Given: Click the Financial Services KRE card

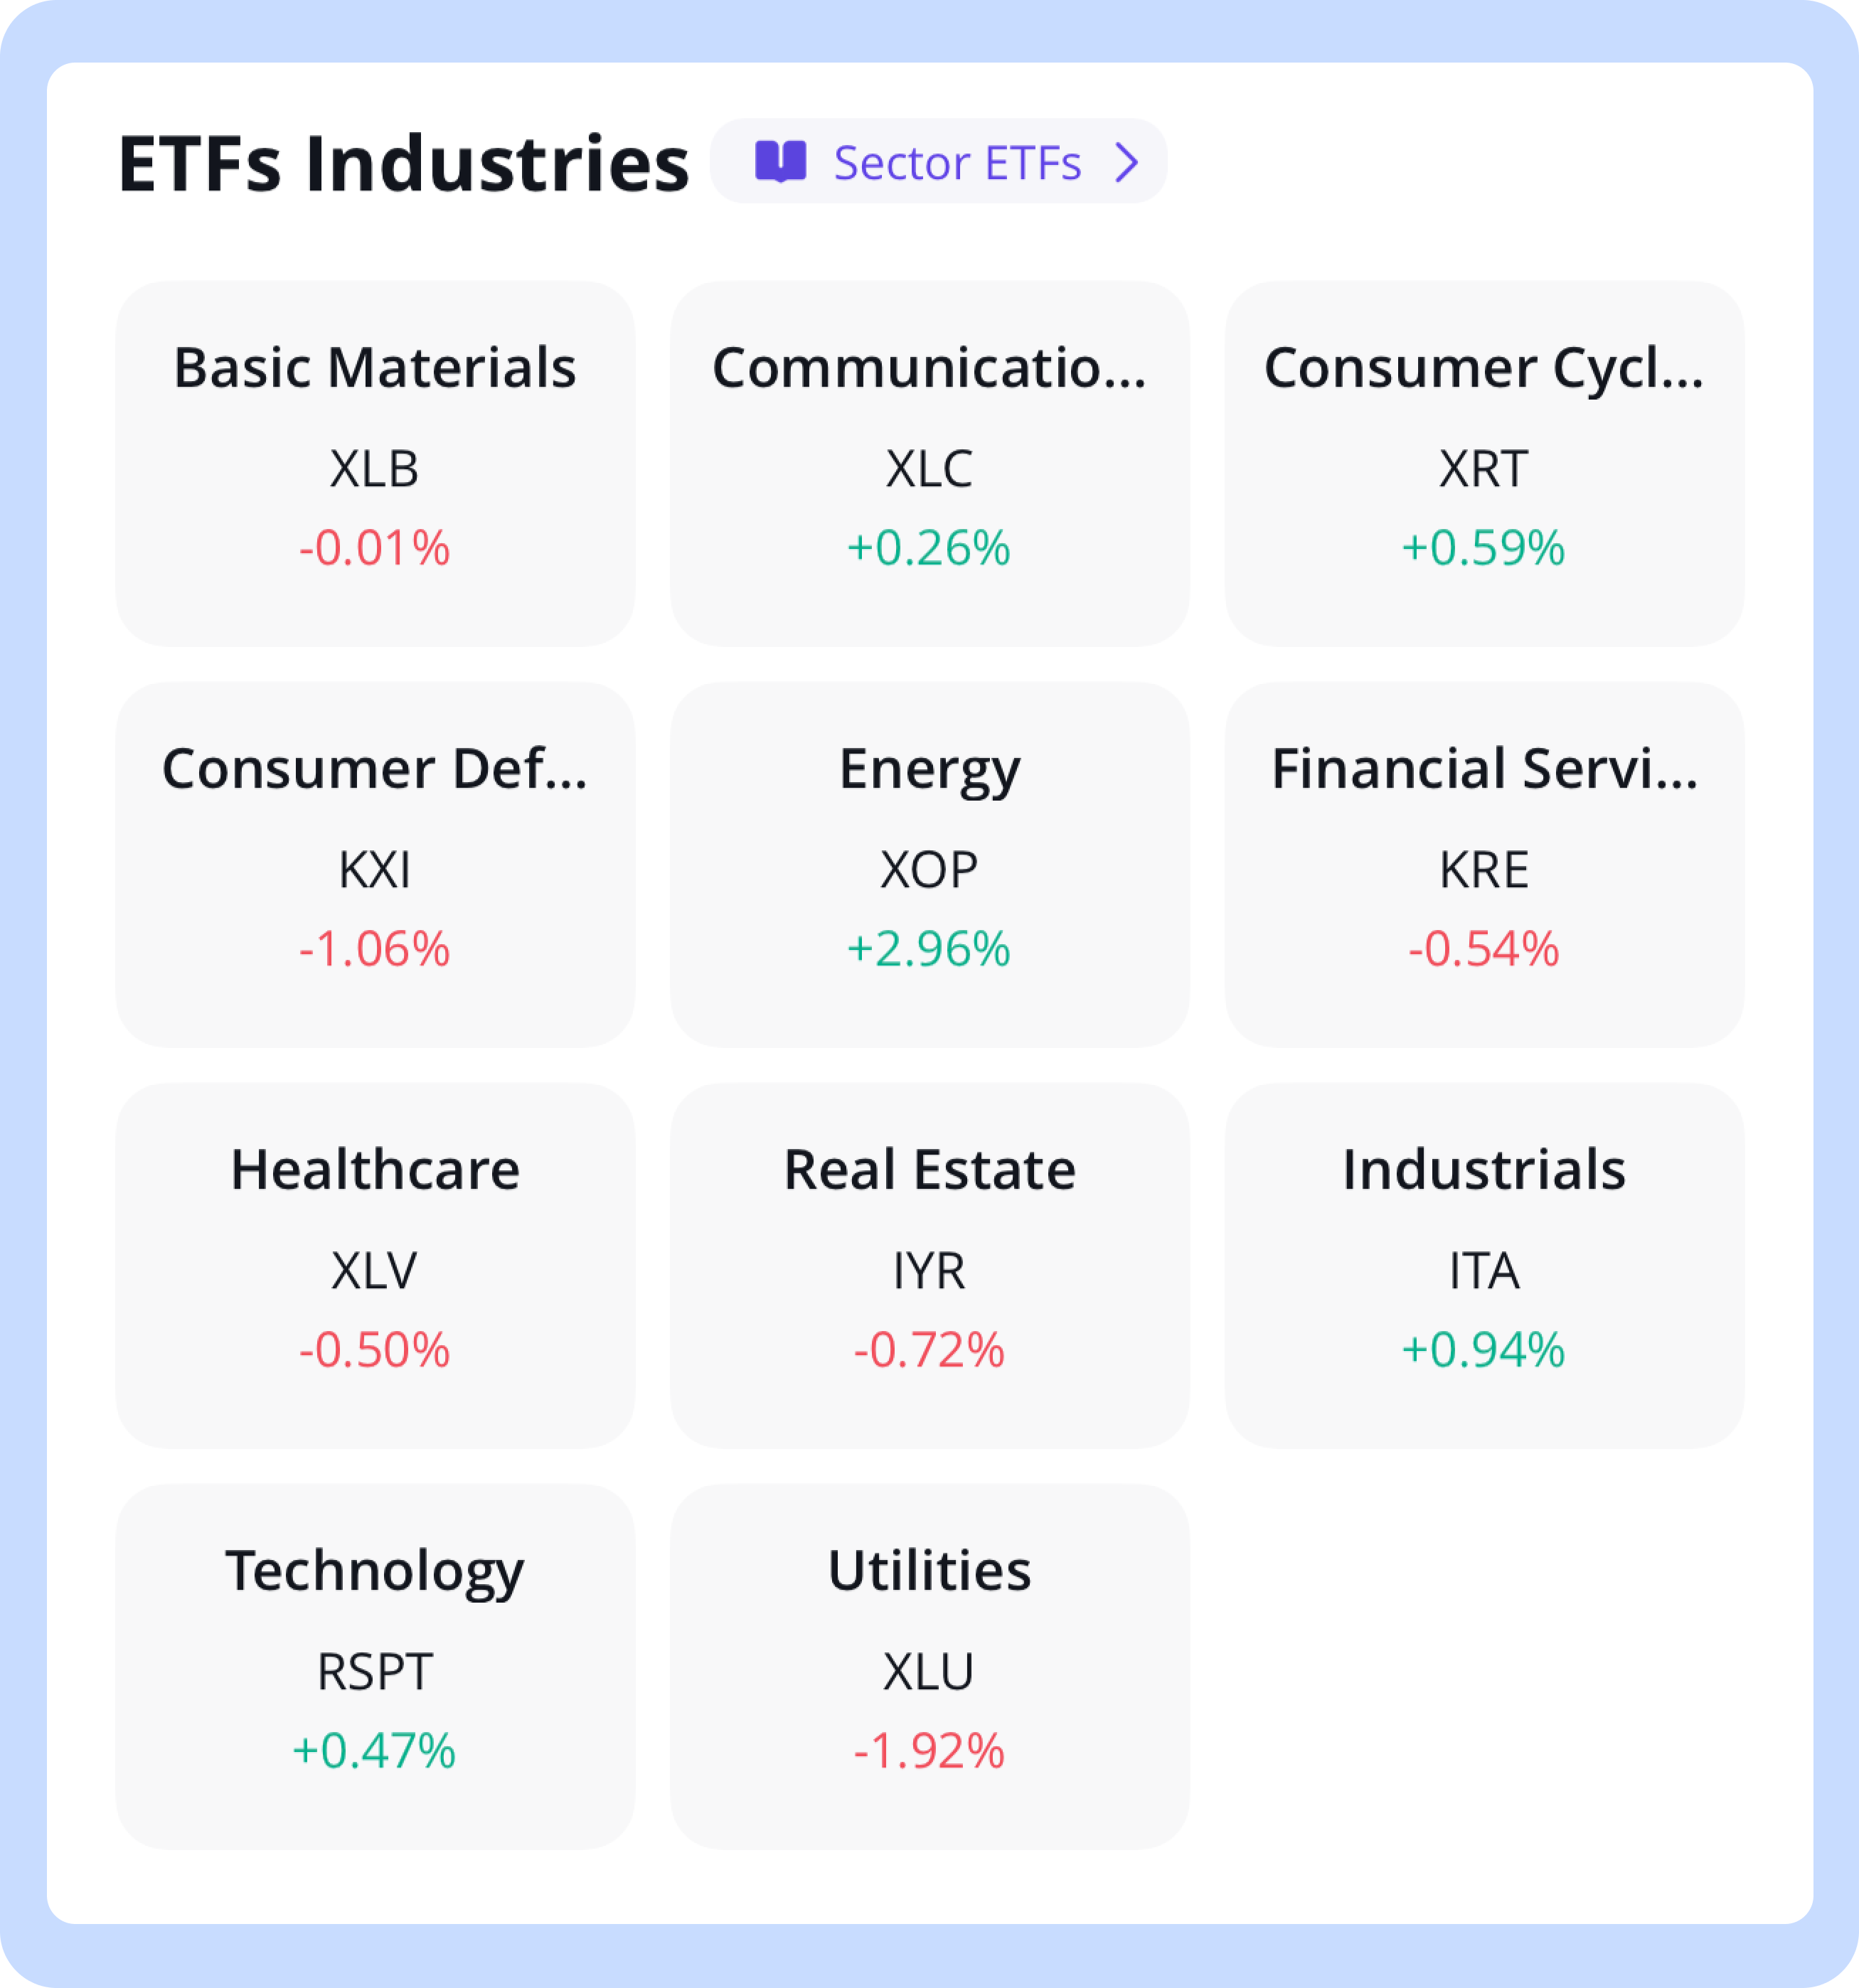Looking at the screenshot, I should 1484,864.
